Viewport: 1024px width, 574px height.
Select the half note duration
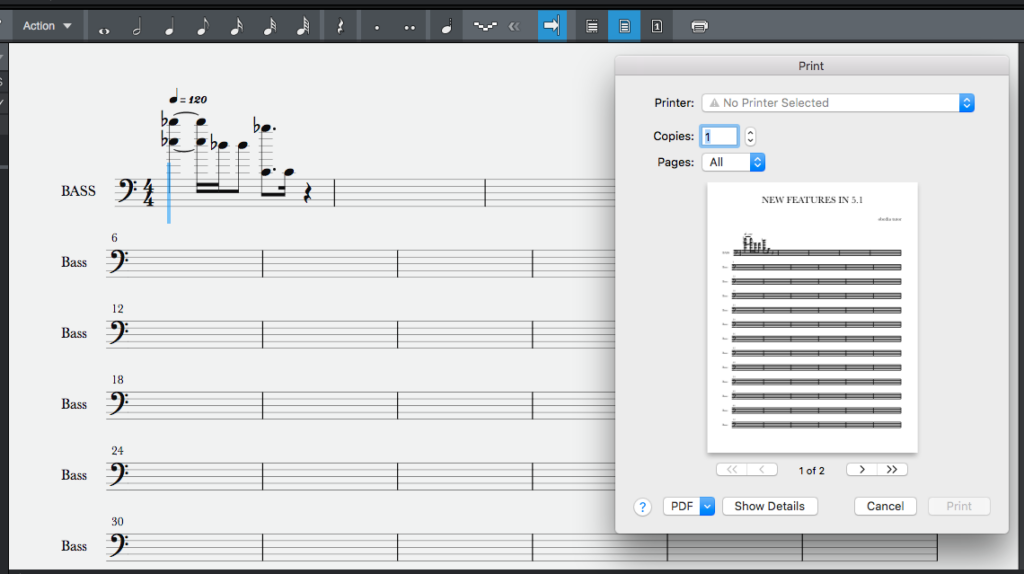[137, 27]
